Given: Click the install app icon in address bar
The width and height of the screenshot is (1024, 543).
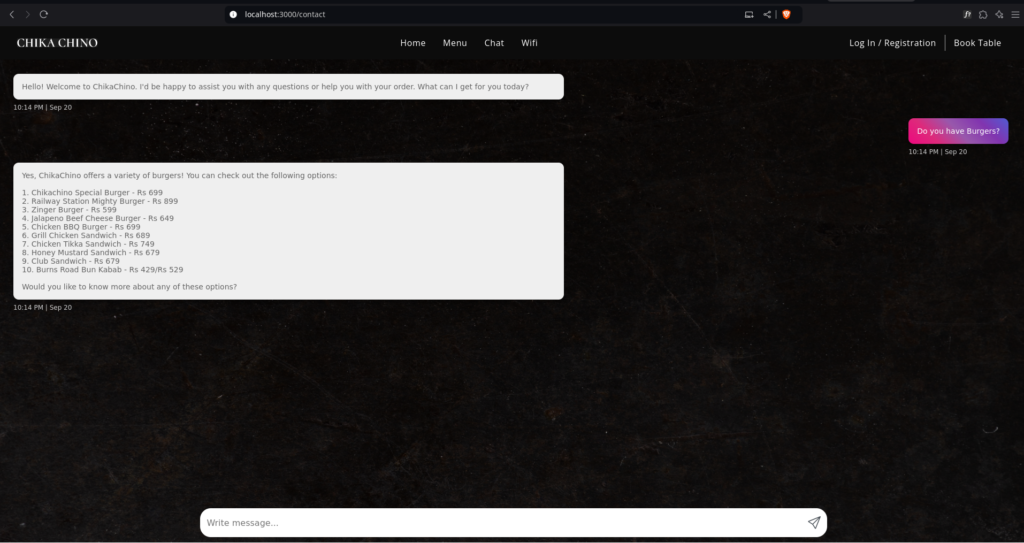Looking at the screenshot, I should tap(749, 14).
